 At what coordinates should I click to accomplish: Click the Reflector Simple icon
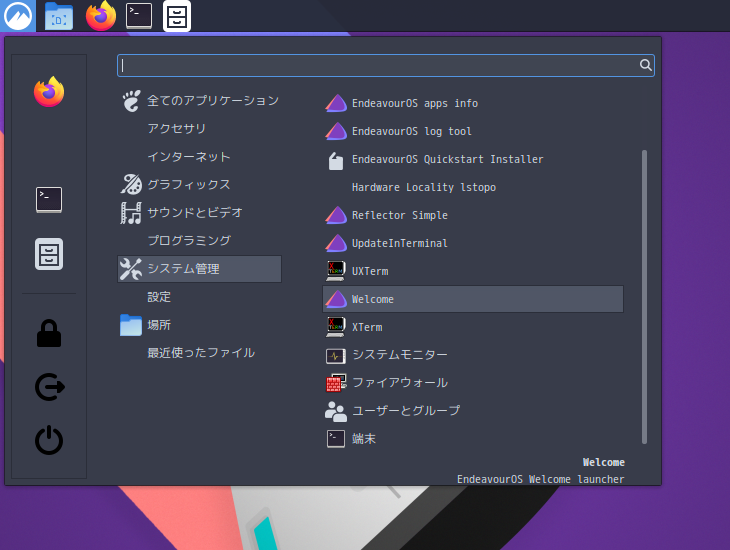tap(336, 215)
